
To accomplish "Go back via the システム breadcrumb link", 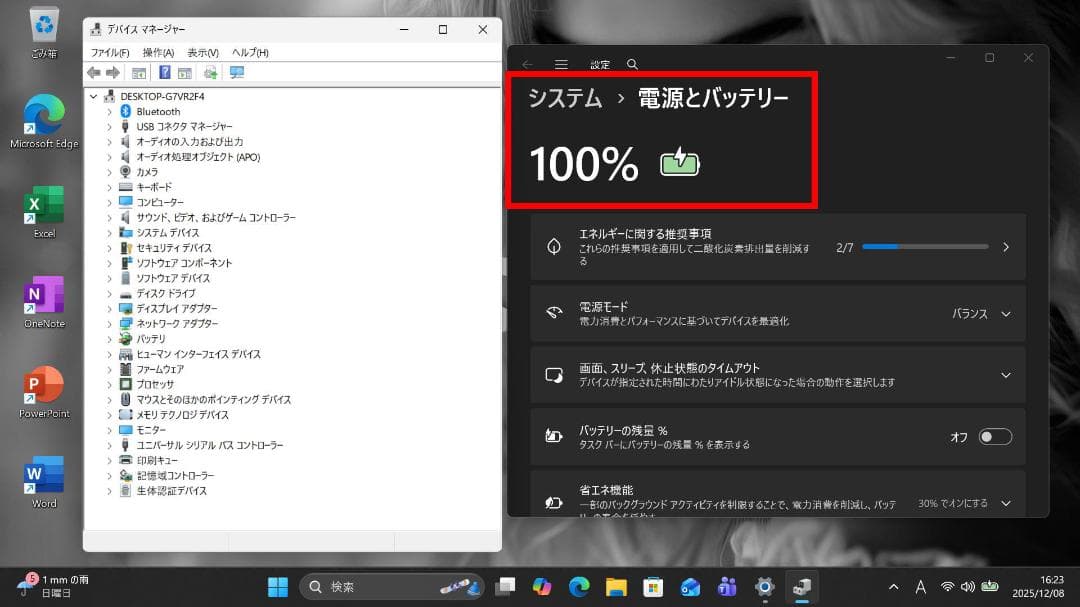I will coord(564,99).
